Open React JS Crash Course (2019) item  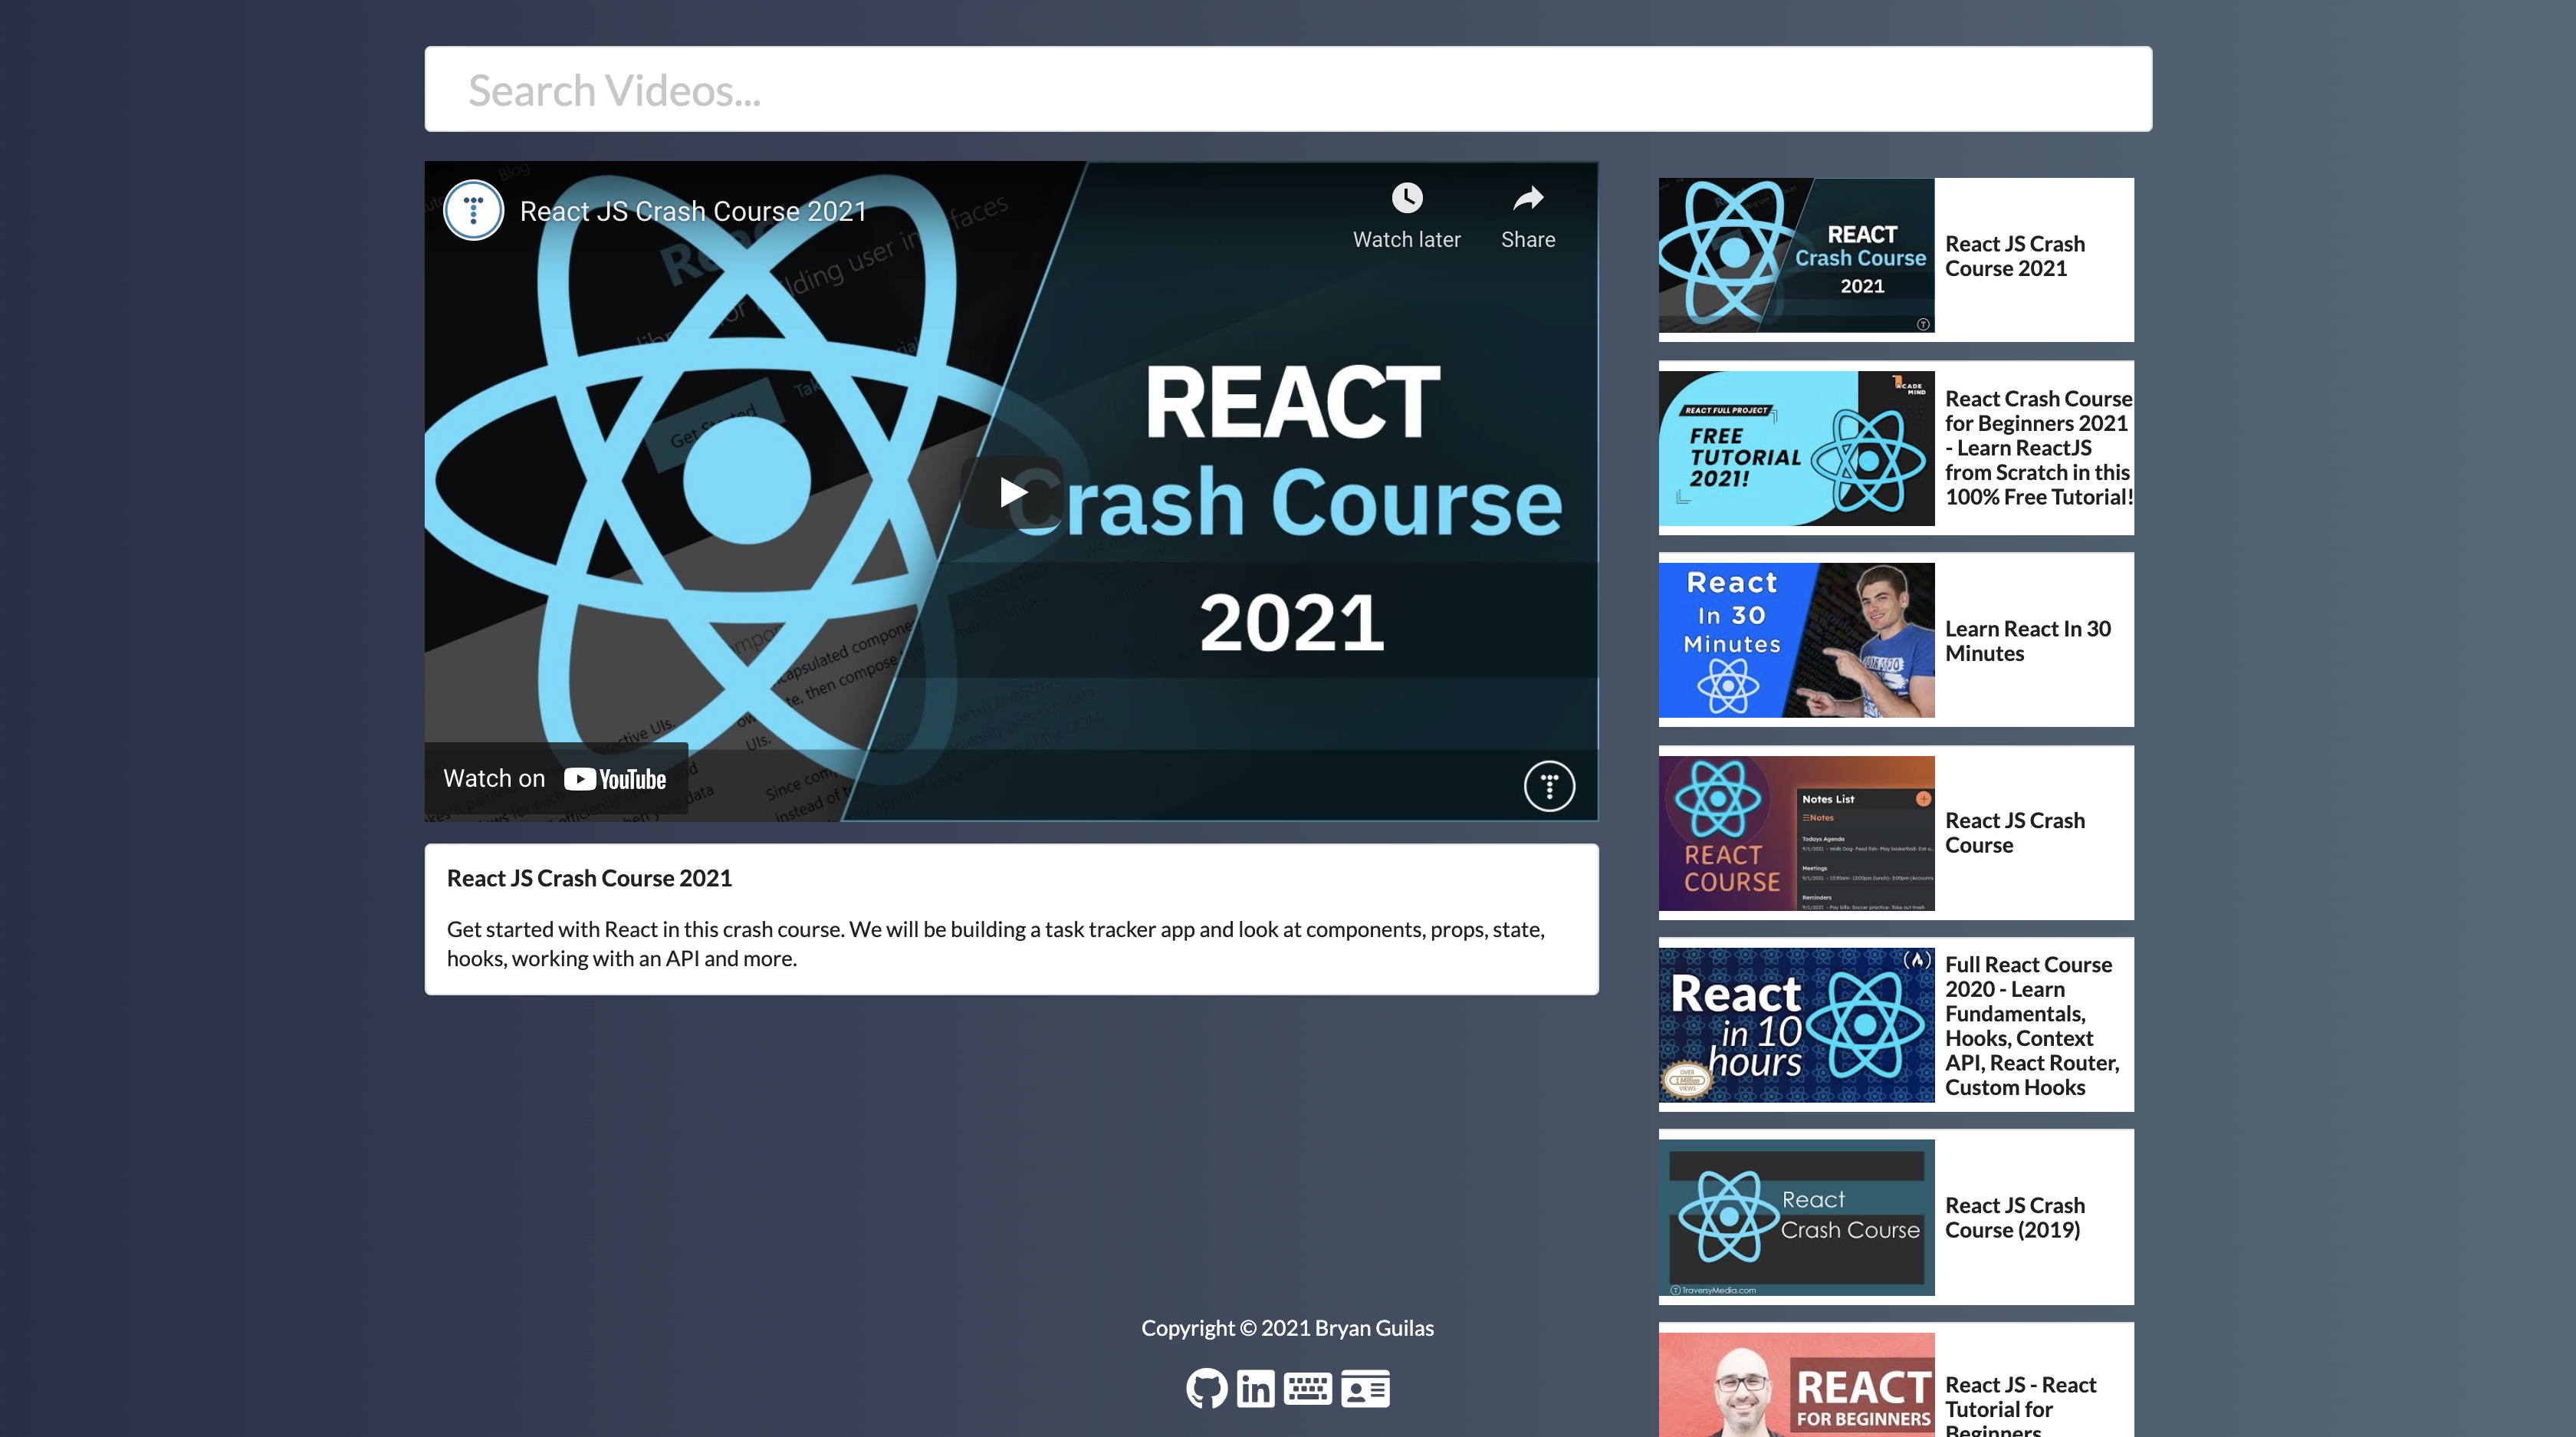coord(2014,1217)
